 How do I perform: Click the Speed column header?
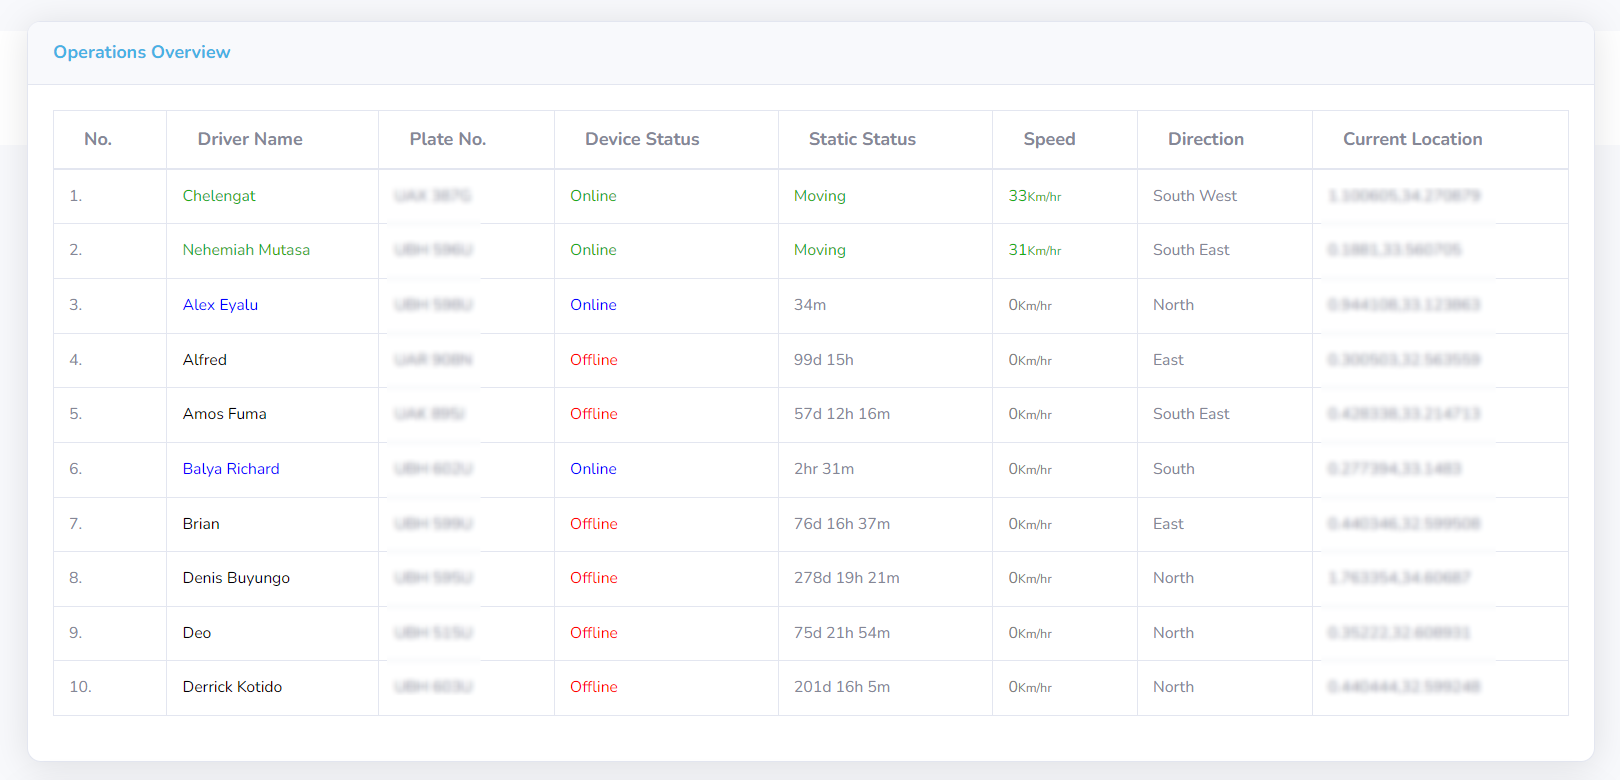[1049, 139]
